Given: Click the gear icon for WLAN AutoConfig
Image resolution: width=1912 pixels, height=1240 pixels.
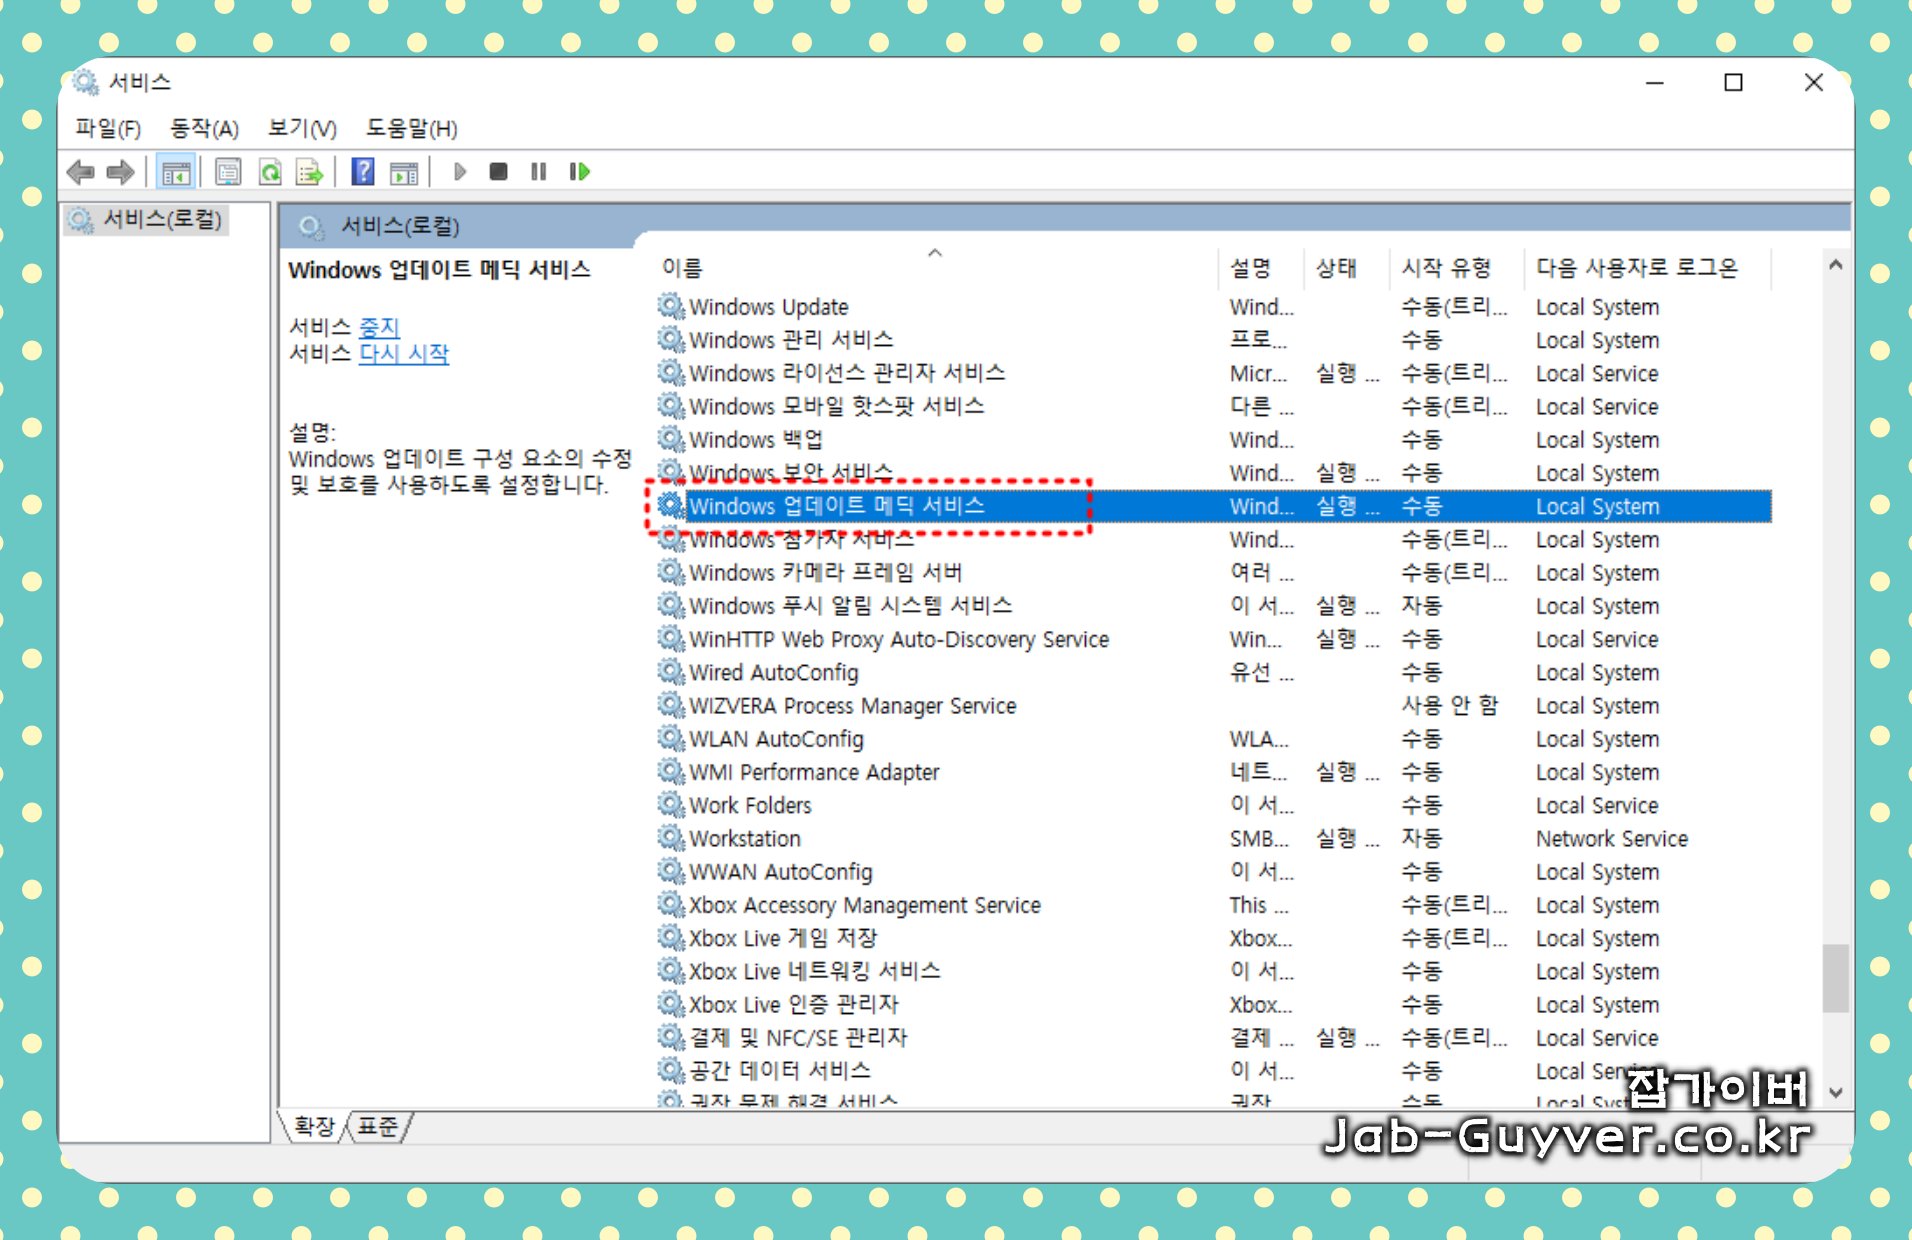Looking at the screenshot, I should pyautogui.click(x=671, y=738).
